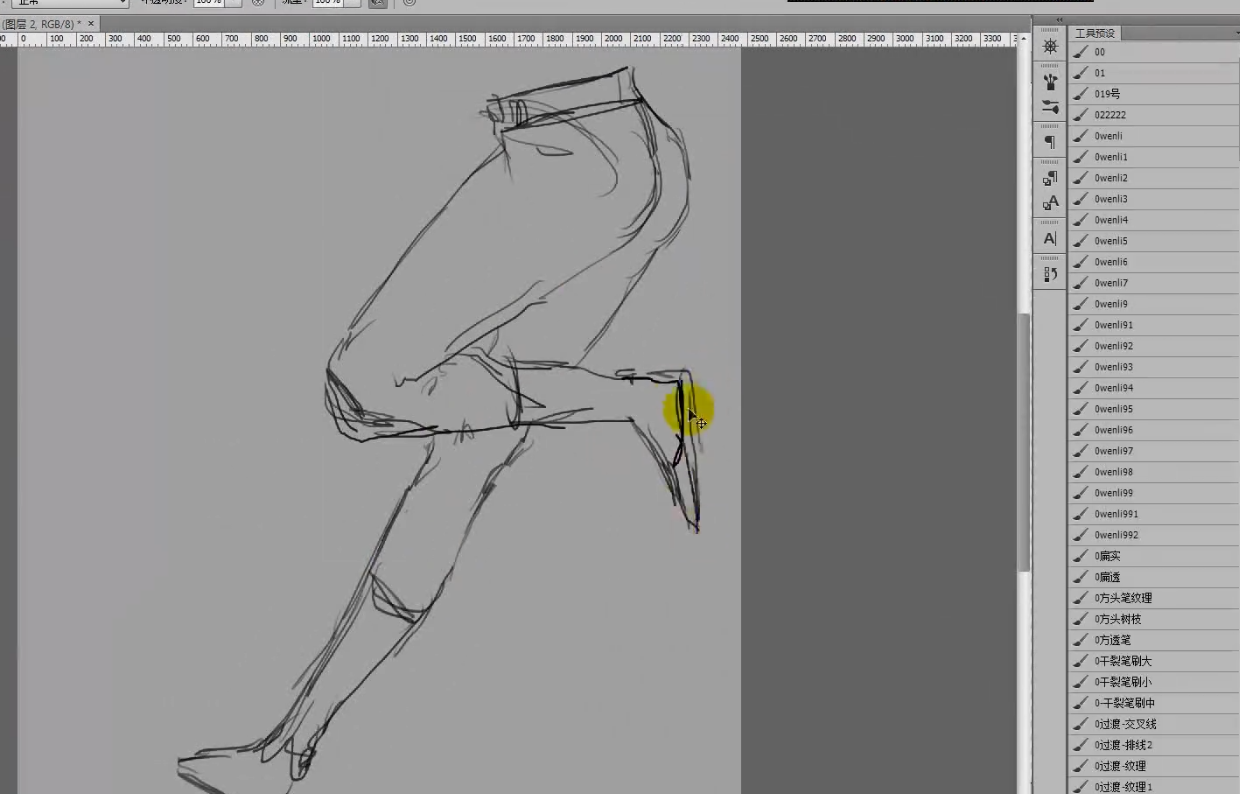Activate the 0wenli94 brush preset
The image size is (1240, 794).
(x=1153, y=388)
